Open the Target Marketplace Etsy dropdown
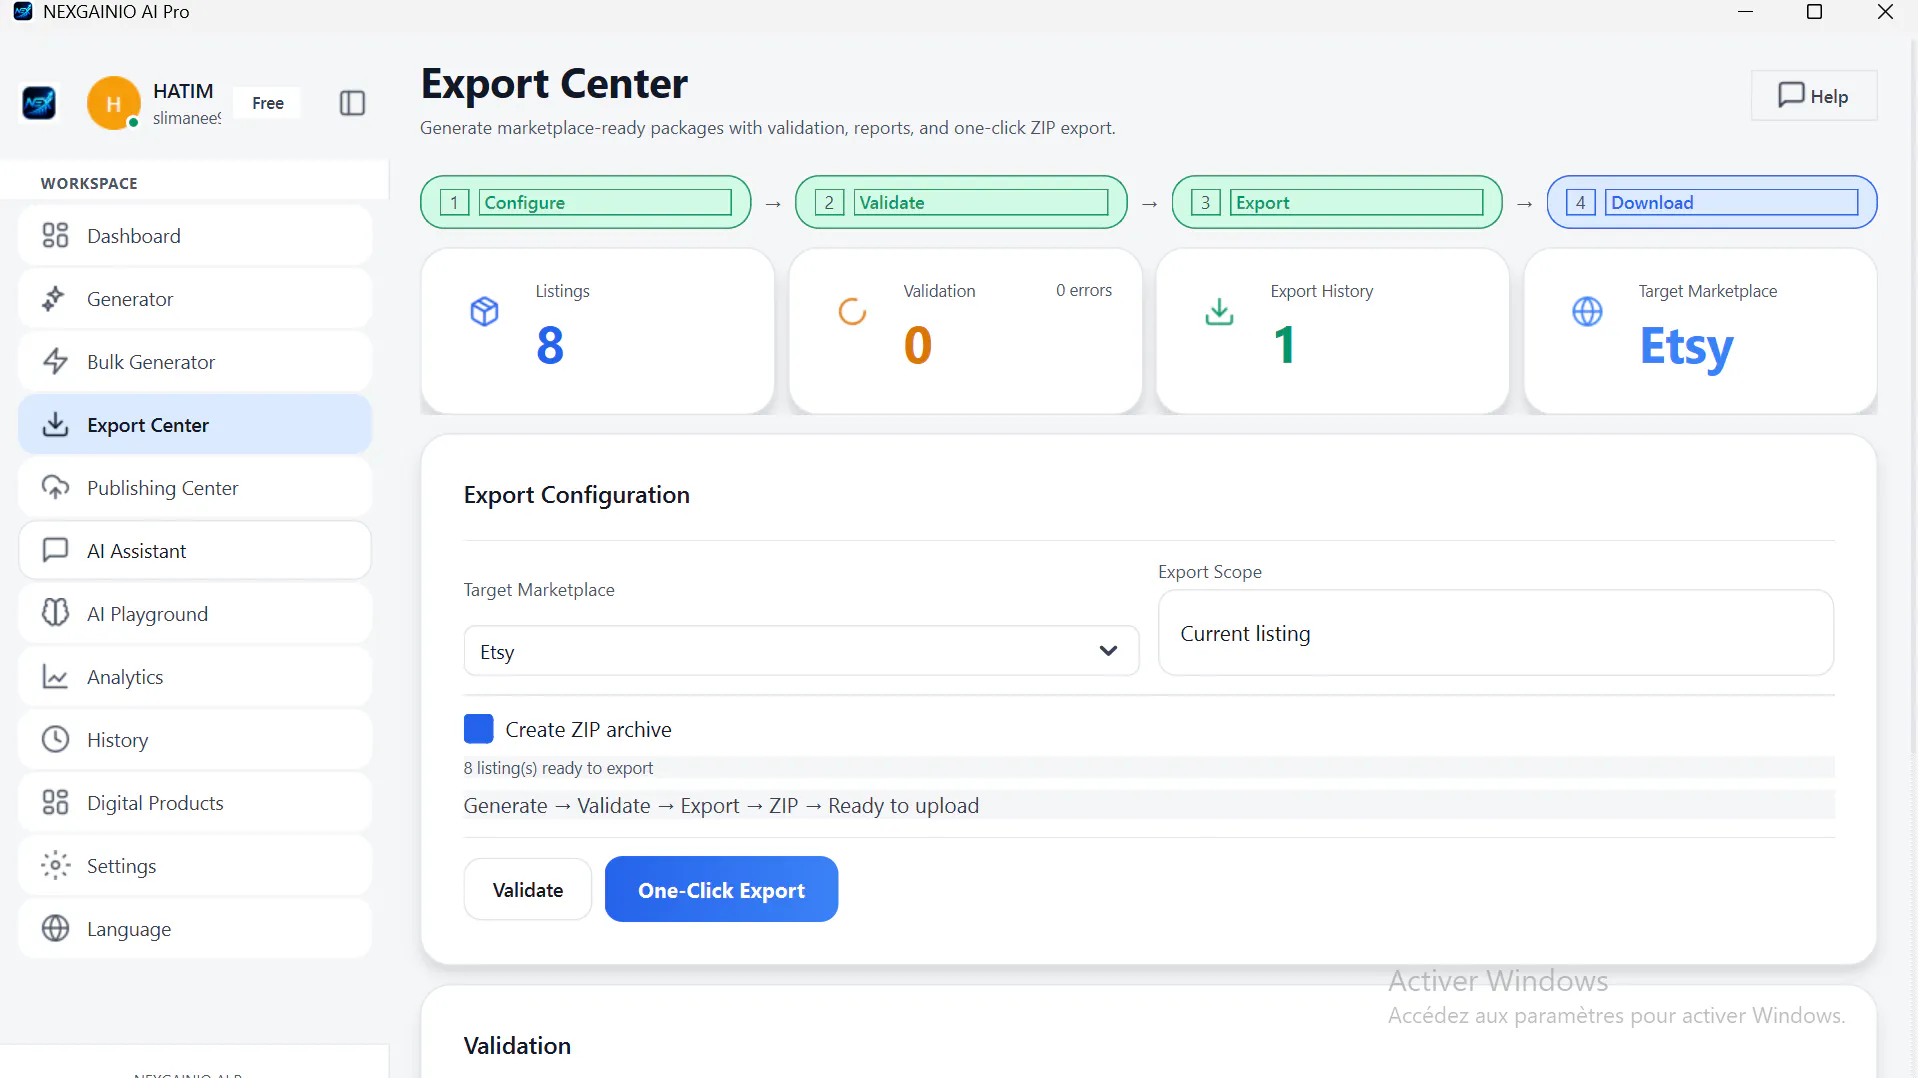This screenshot has height=1078, width=1918. tap(801, 651)
